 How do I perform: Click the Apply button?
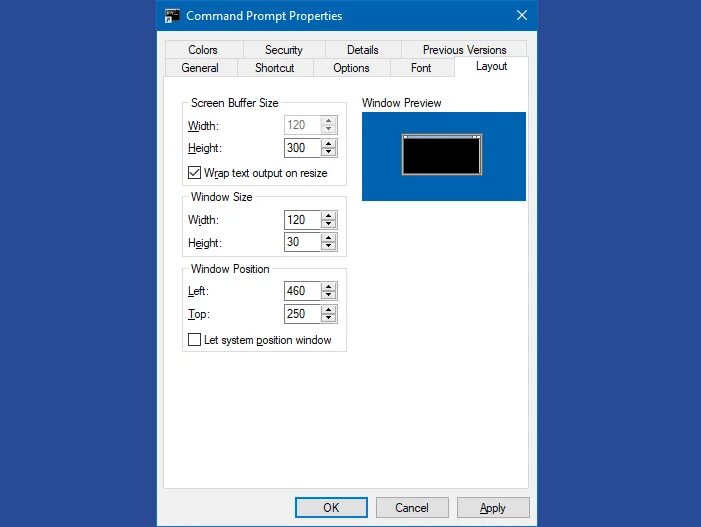493,508
